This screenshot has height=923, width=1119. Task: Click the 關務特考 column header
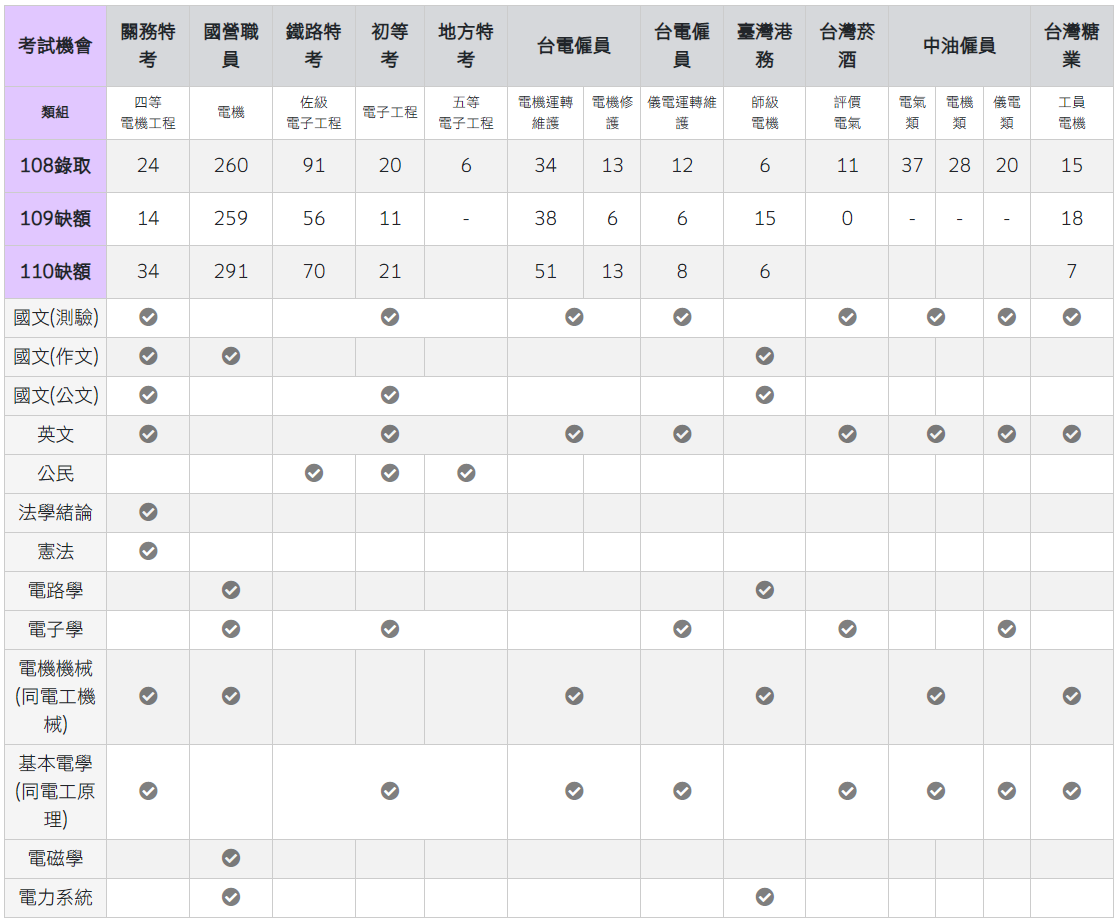click(x=148, y=46)
